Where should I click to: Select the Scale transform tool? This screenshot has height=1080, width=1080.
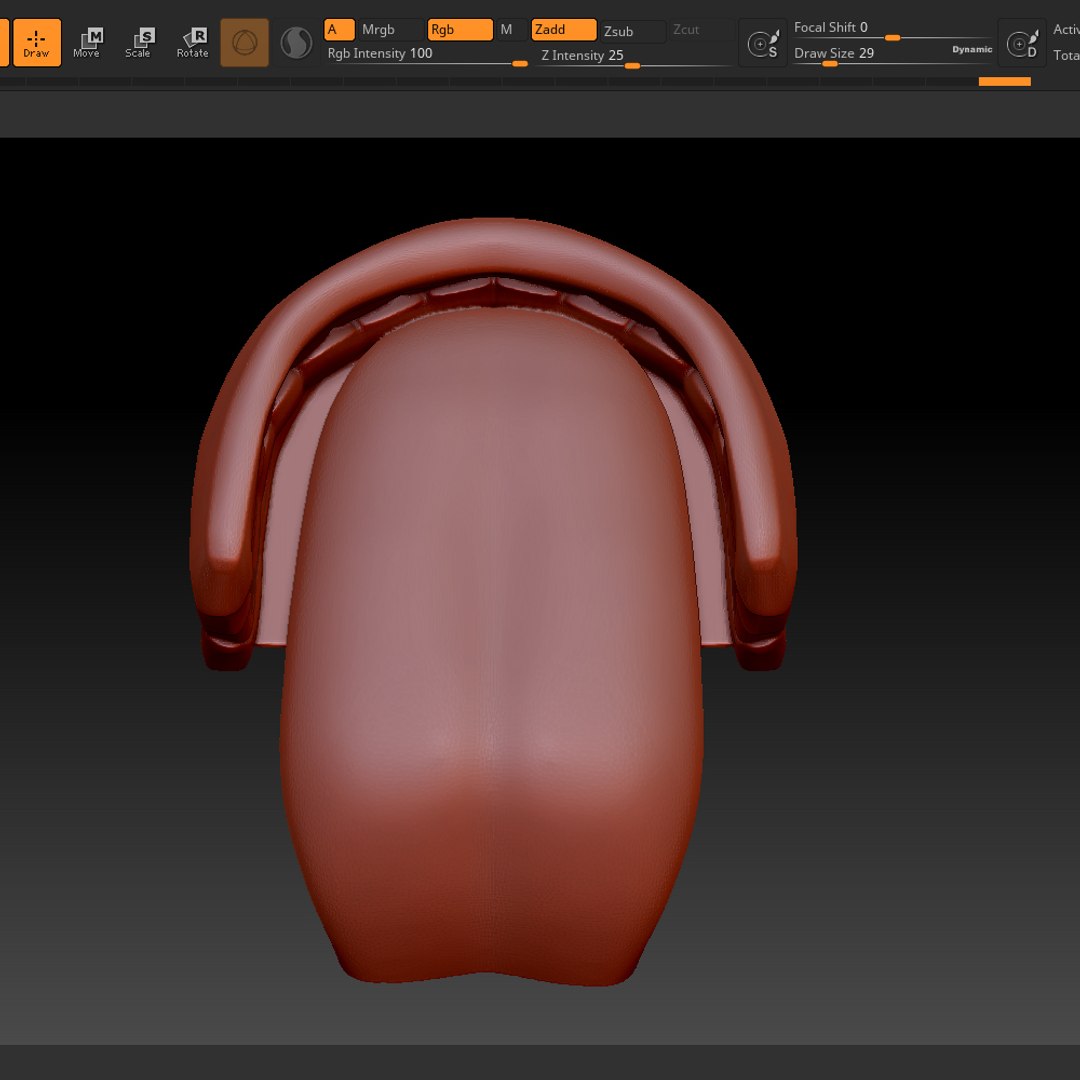point(138,43)
